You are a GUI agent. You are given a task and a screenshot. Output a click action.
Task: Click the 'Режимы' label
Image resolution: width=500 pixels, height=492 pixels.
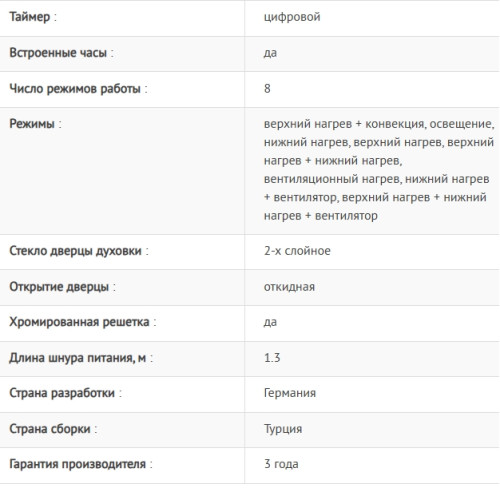[x=32, y=124]
